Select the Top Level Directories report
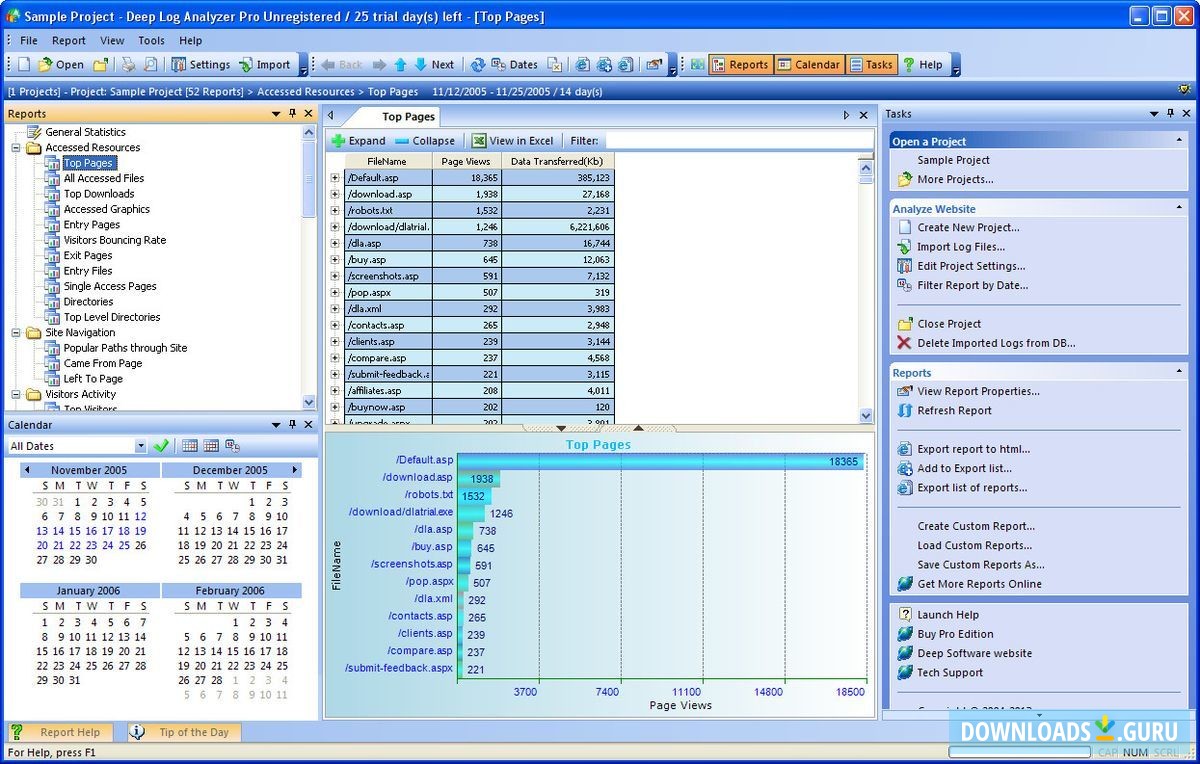 click(111, 317)
